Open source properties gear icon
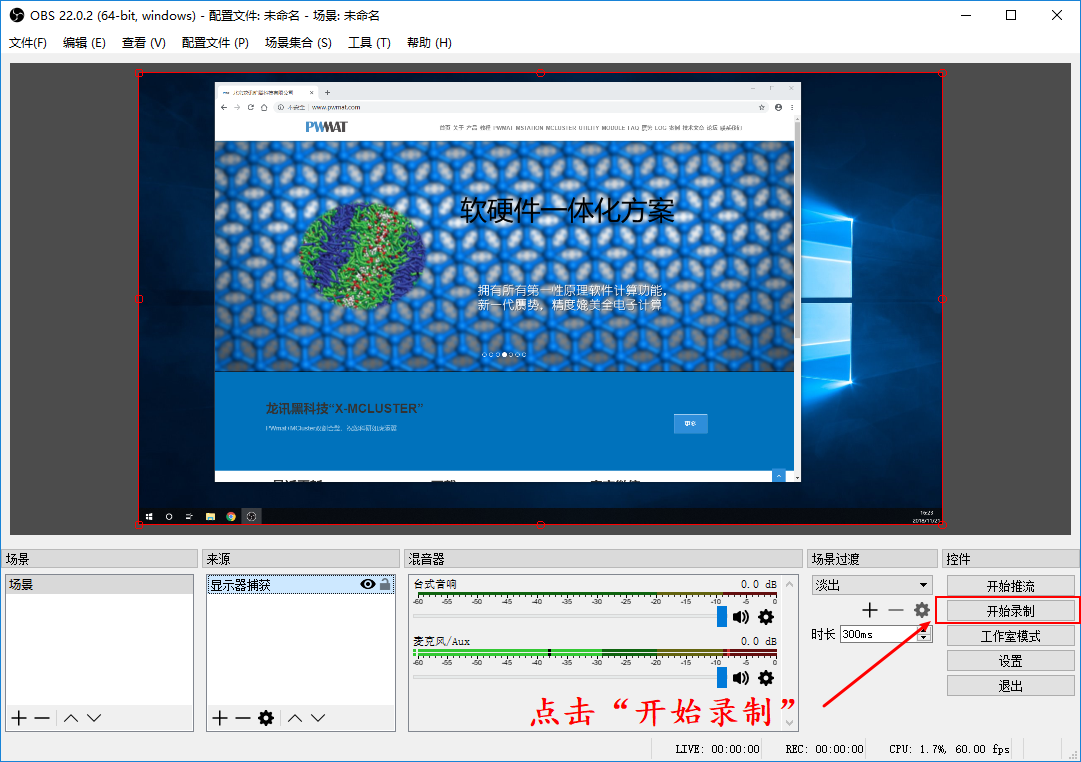This screenshot has width=1081, height=762. (266, 718)
